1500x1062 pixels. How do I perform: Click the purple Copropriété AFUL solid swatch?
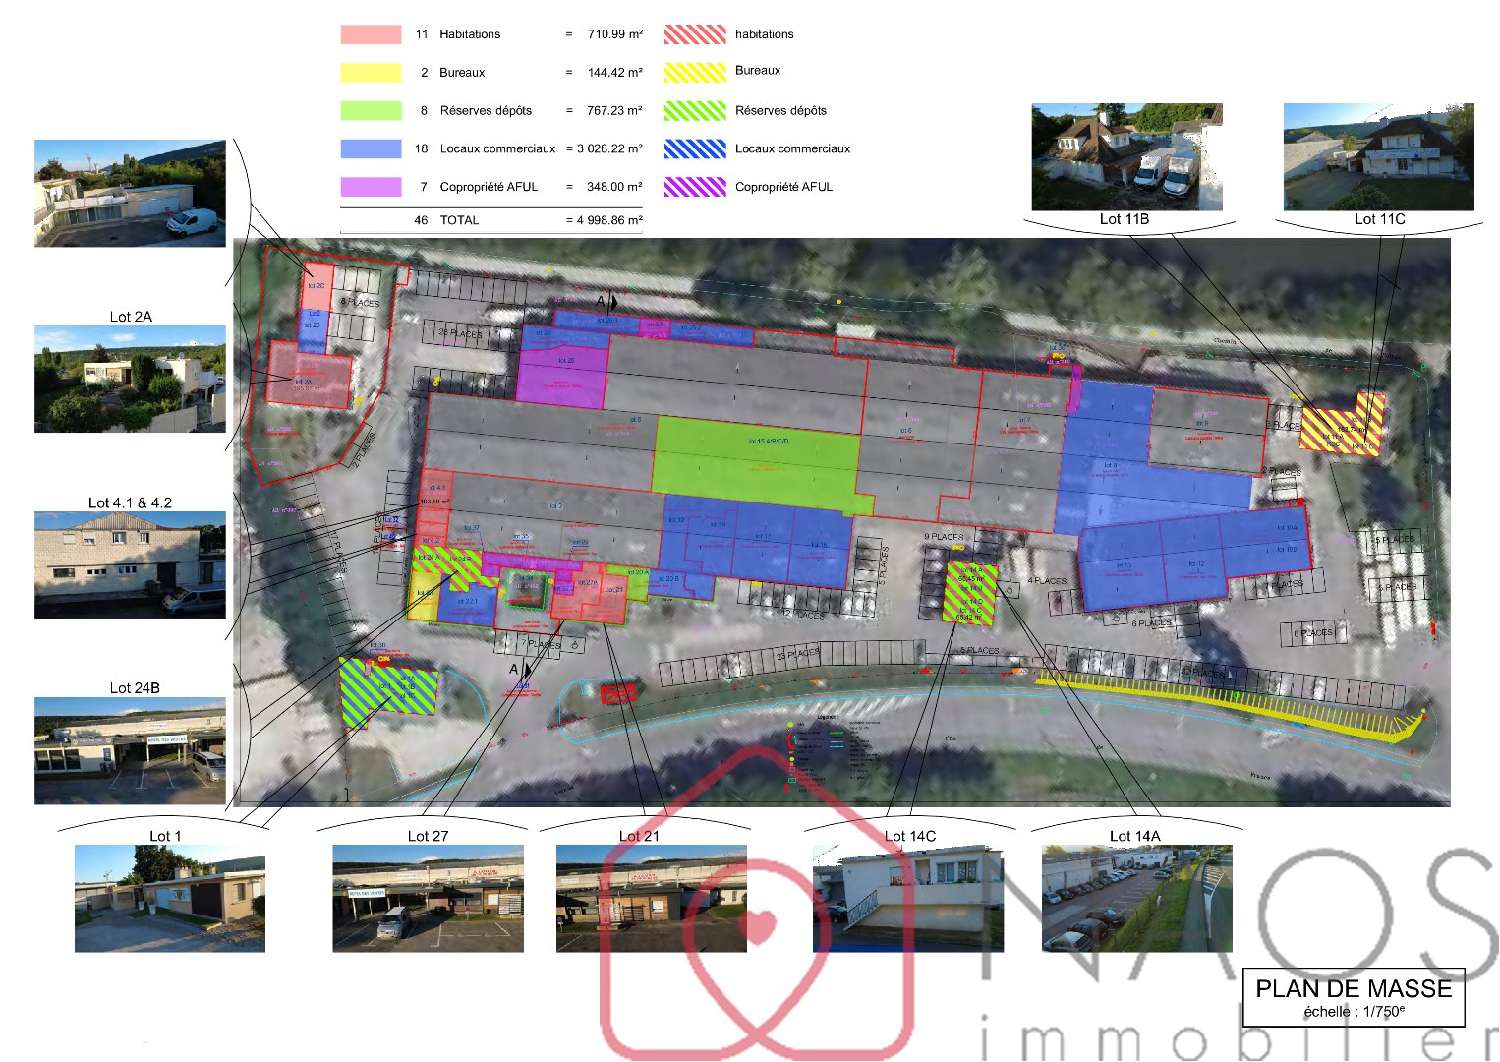(370, 187)
